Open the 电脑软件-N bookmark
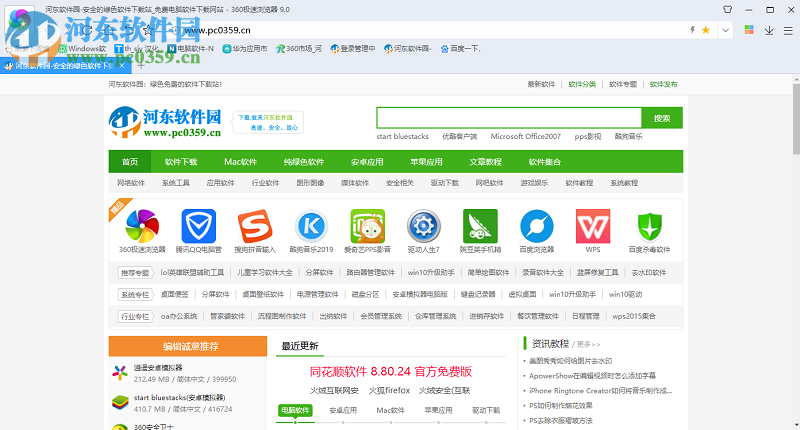800x430 pixels. pos(191,48)
